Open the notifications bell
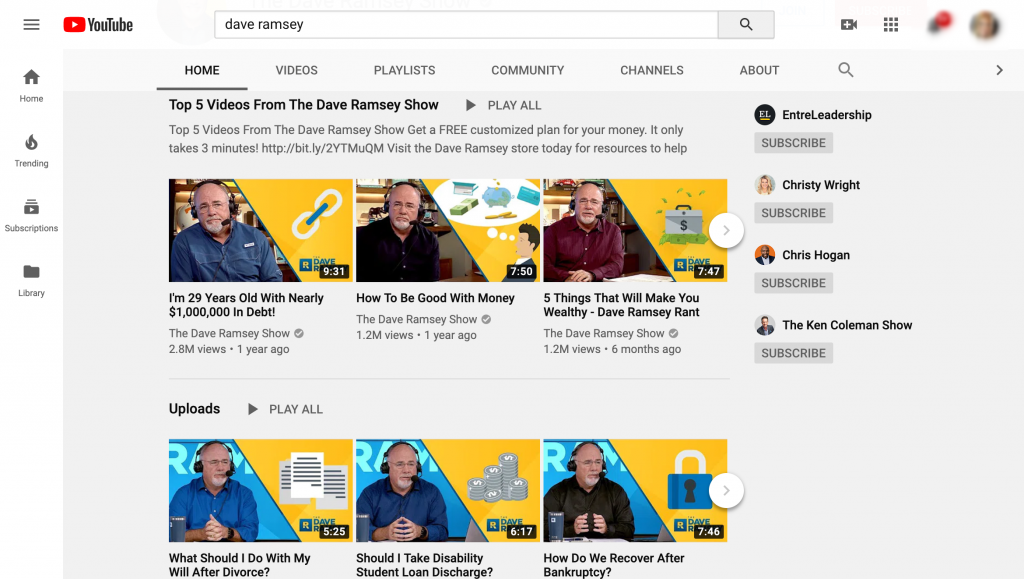Screen dimensions: 1024x579 click(x=938, y=24)
